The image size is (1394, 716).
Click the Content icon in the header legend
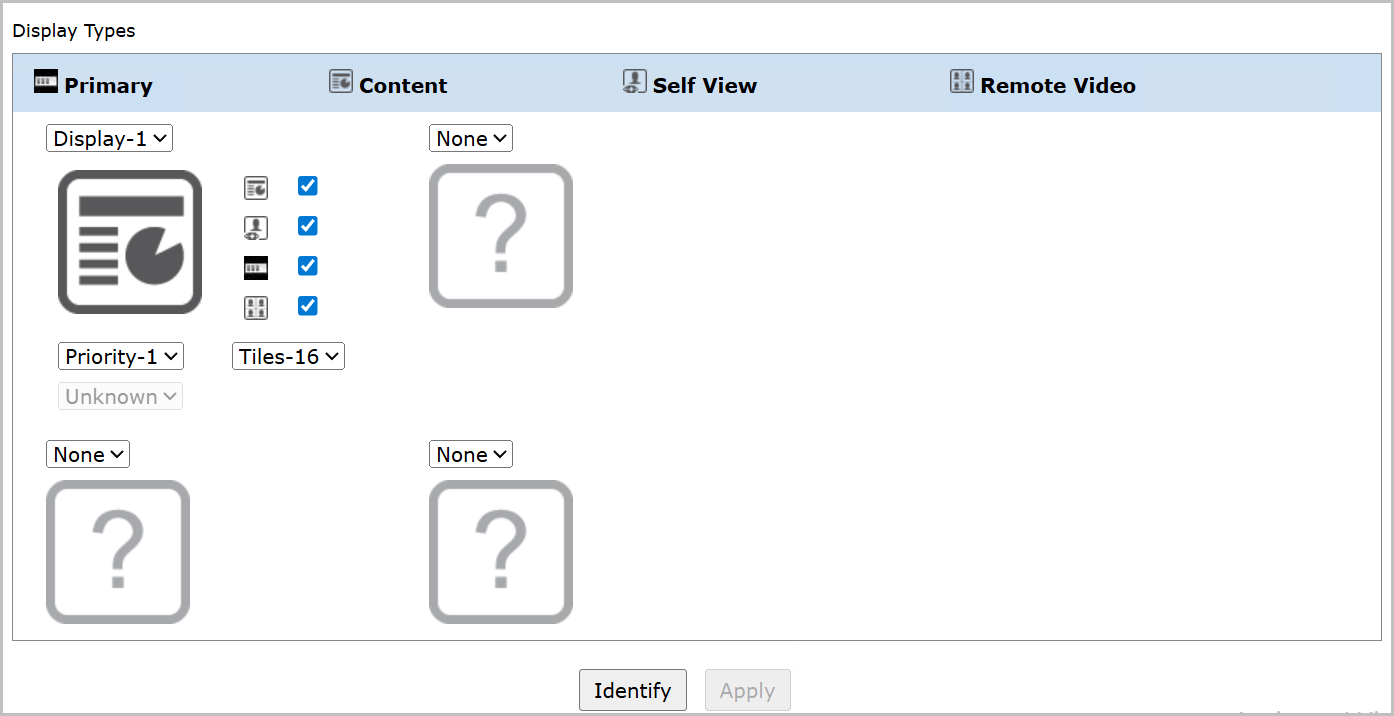(x=341, y=82)
